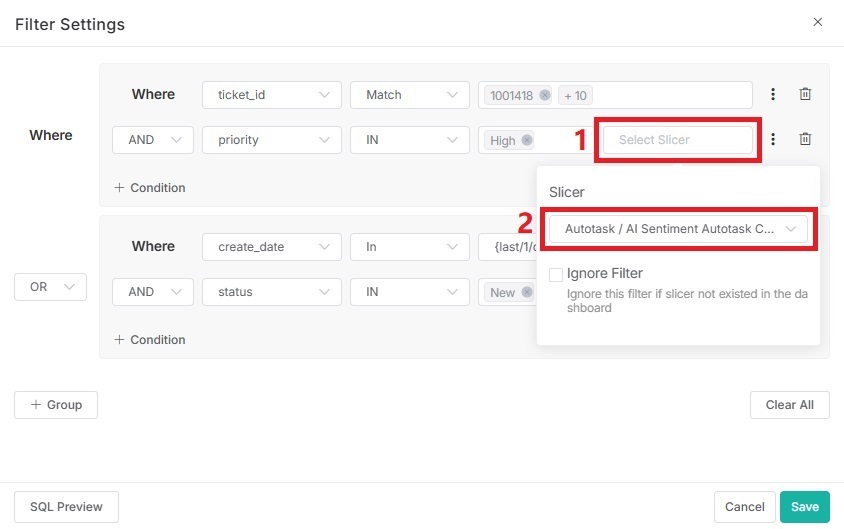Screen dimensions: 844x529
Task: Open the create_date field dropdown
Action: click(x=271, y=247)
